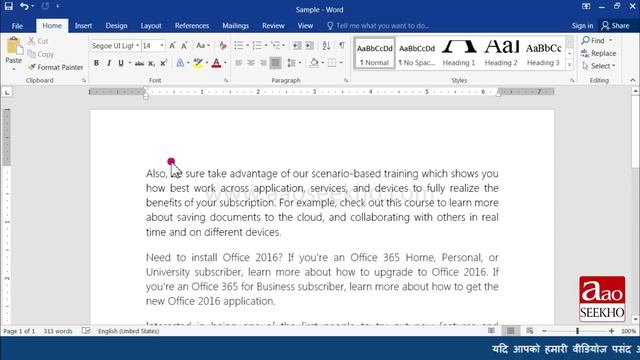
Task: Apply the Heading 1 style
Action: [x=459, y=53]
